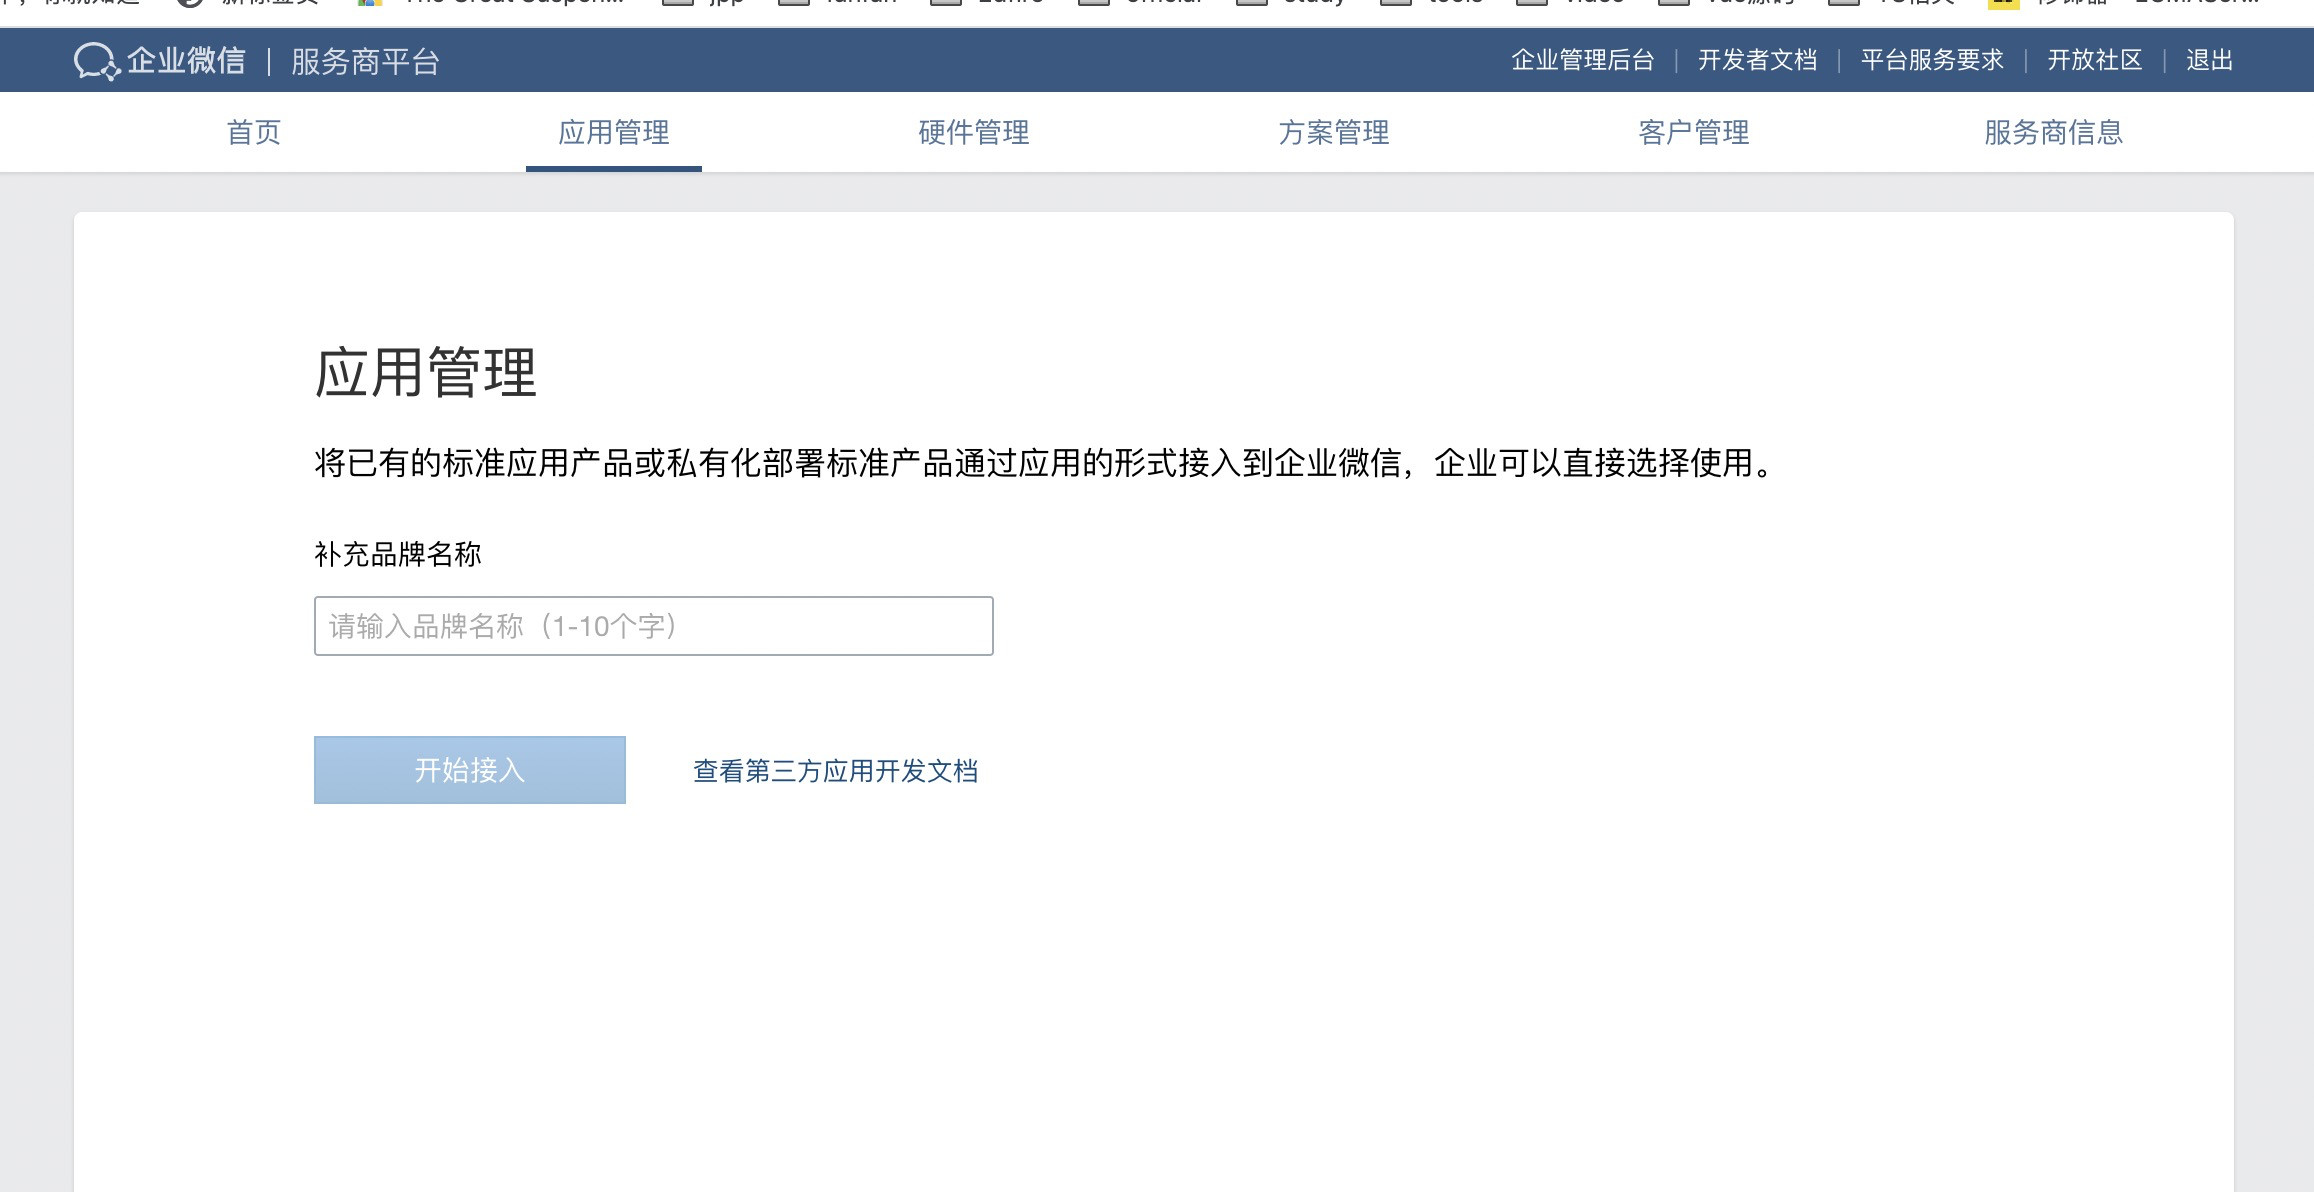Screen dimensions: 2314x1192
Task: Open the 服务商信息 tab
Action: [2053, 132]
